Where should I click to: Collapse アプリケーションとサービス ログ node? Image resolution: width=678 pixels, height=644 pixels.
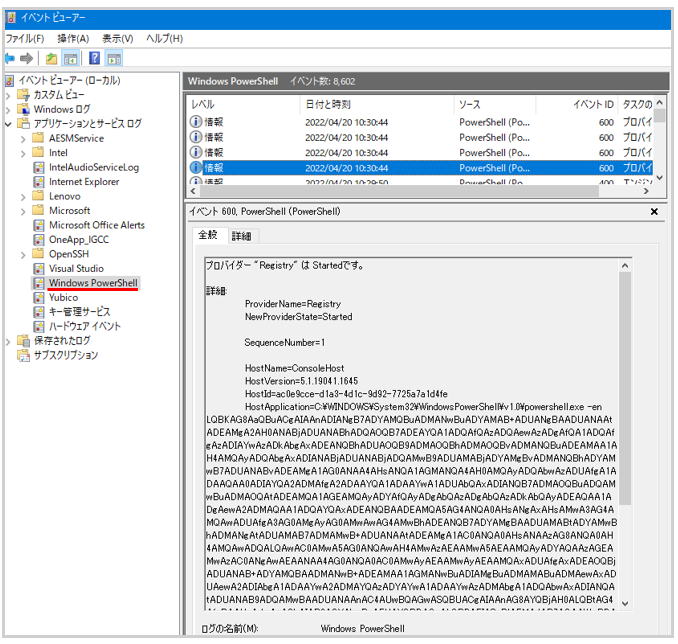(8, 124)
